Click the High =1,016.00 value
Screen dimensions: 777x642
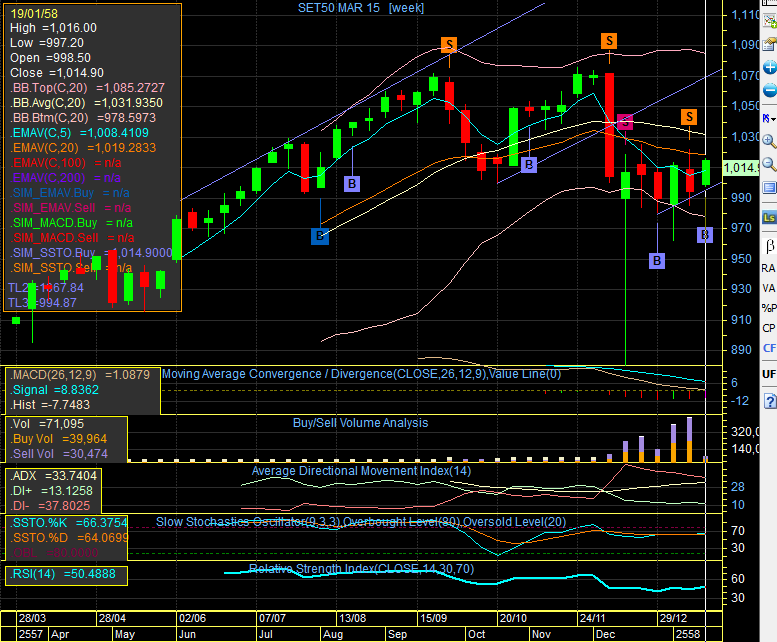point(53,28)
